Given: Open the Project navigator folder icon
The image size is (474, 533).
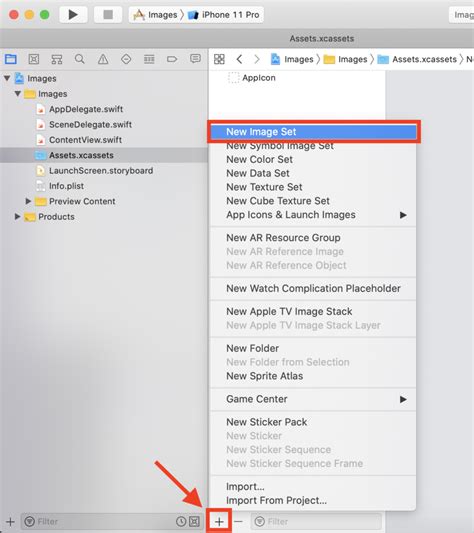Looking at the screenshot, I should (11, 59).
